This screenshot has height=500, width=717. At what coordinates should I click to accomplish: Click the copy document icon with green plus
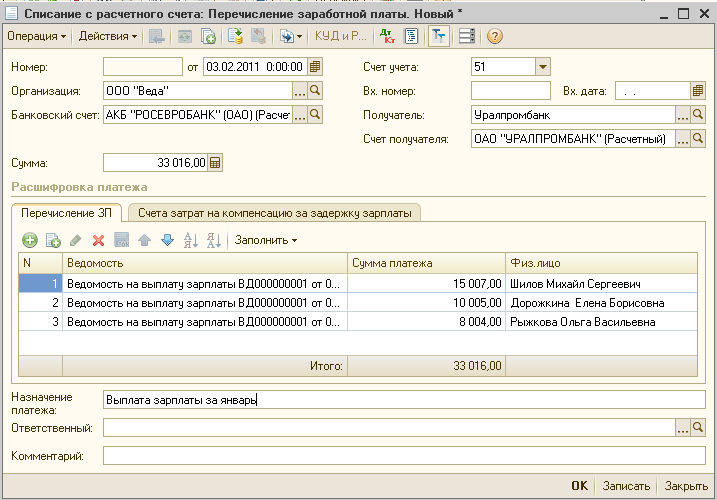(x=209, y=36)
